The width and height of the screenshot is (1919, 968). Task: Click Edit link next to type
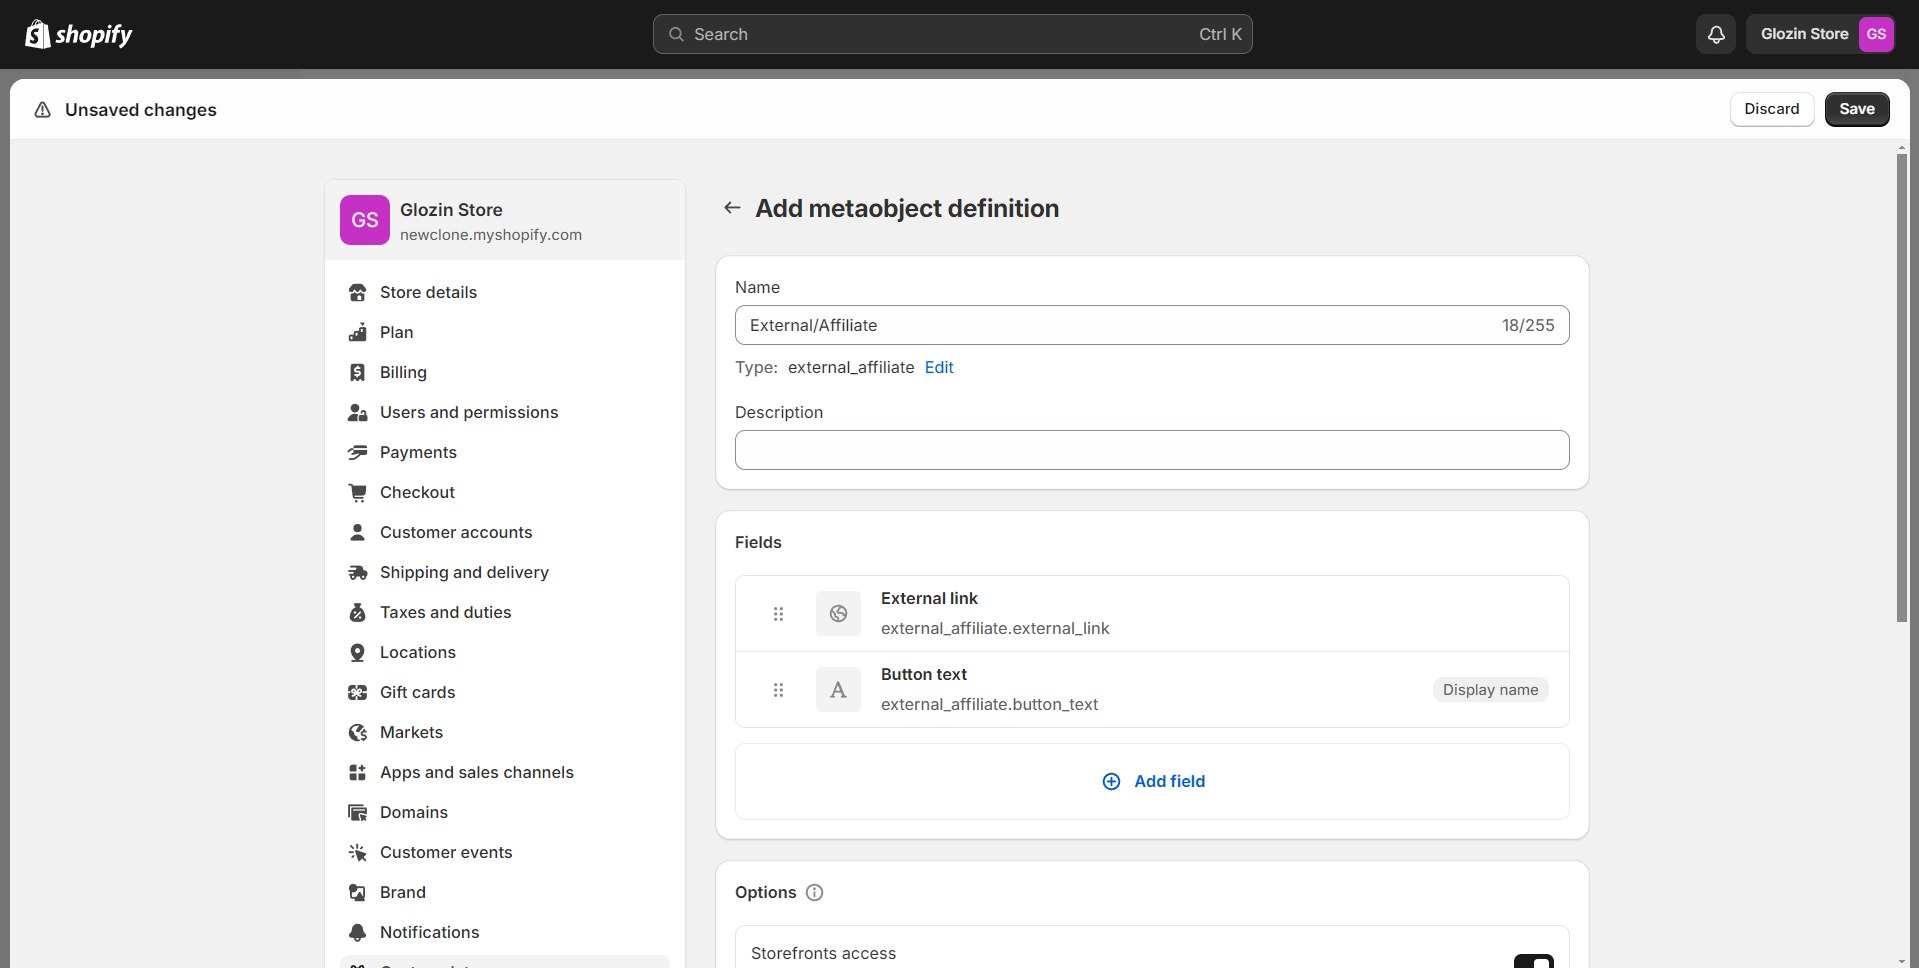pos(939,367)
